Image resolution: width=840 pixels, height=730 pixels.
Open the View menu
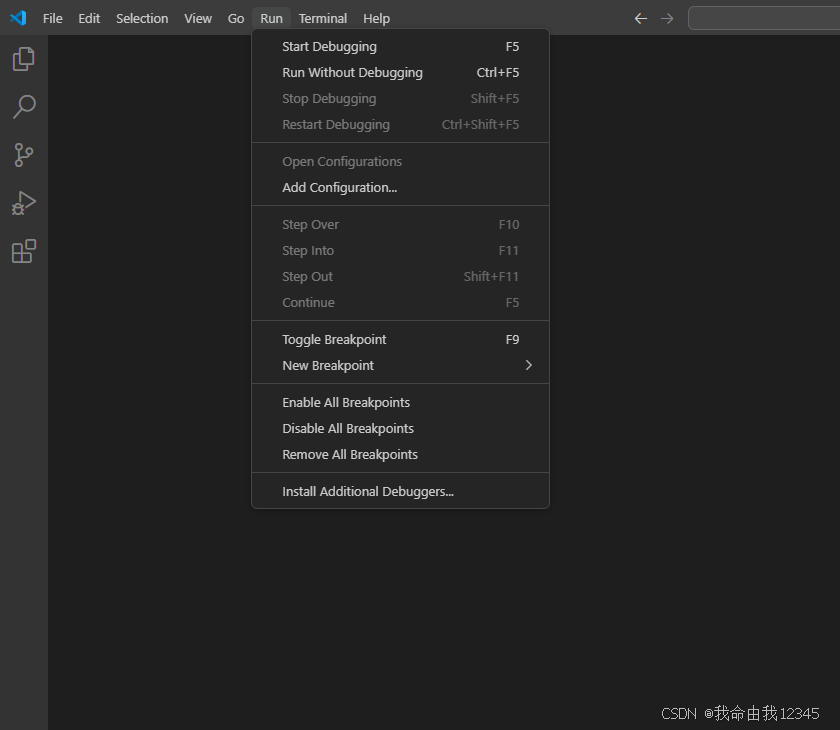click(198, 18)
